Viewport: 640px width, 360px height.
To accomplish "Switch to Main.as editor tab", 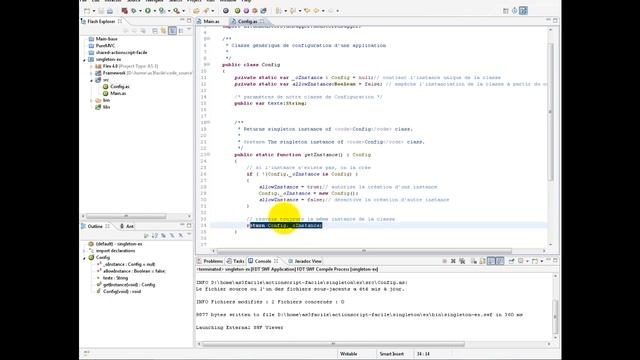I will 211,21.
